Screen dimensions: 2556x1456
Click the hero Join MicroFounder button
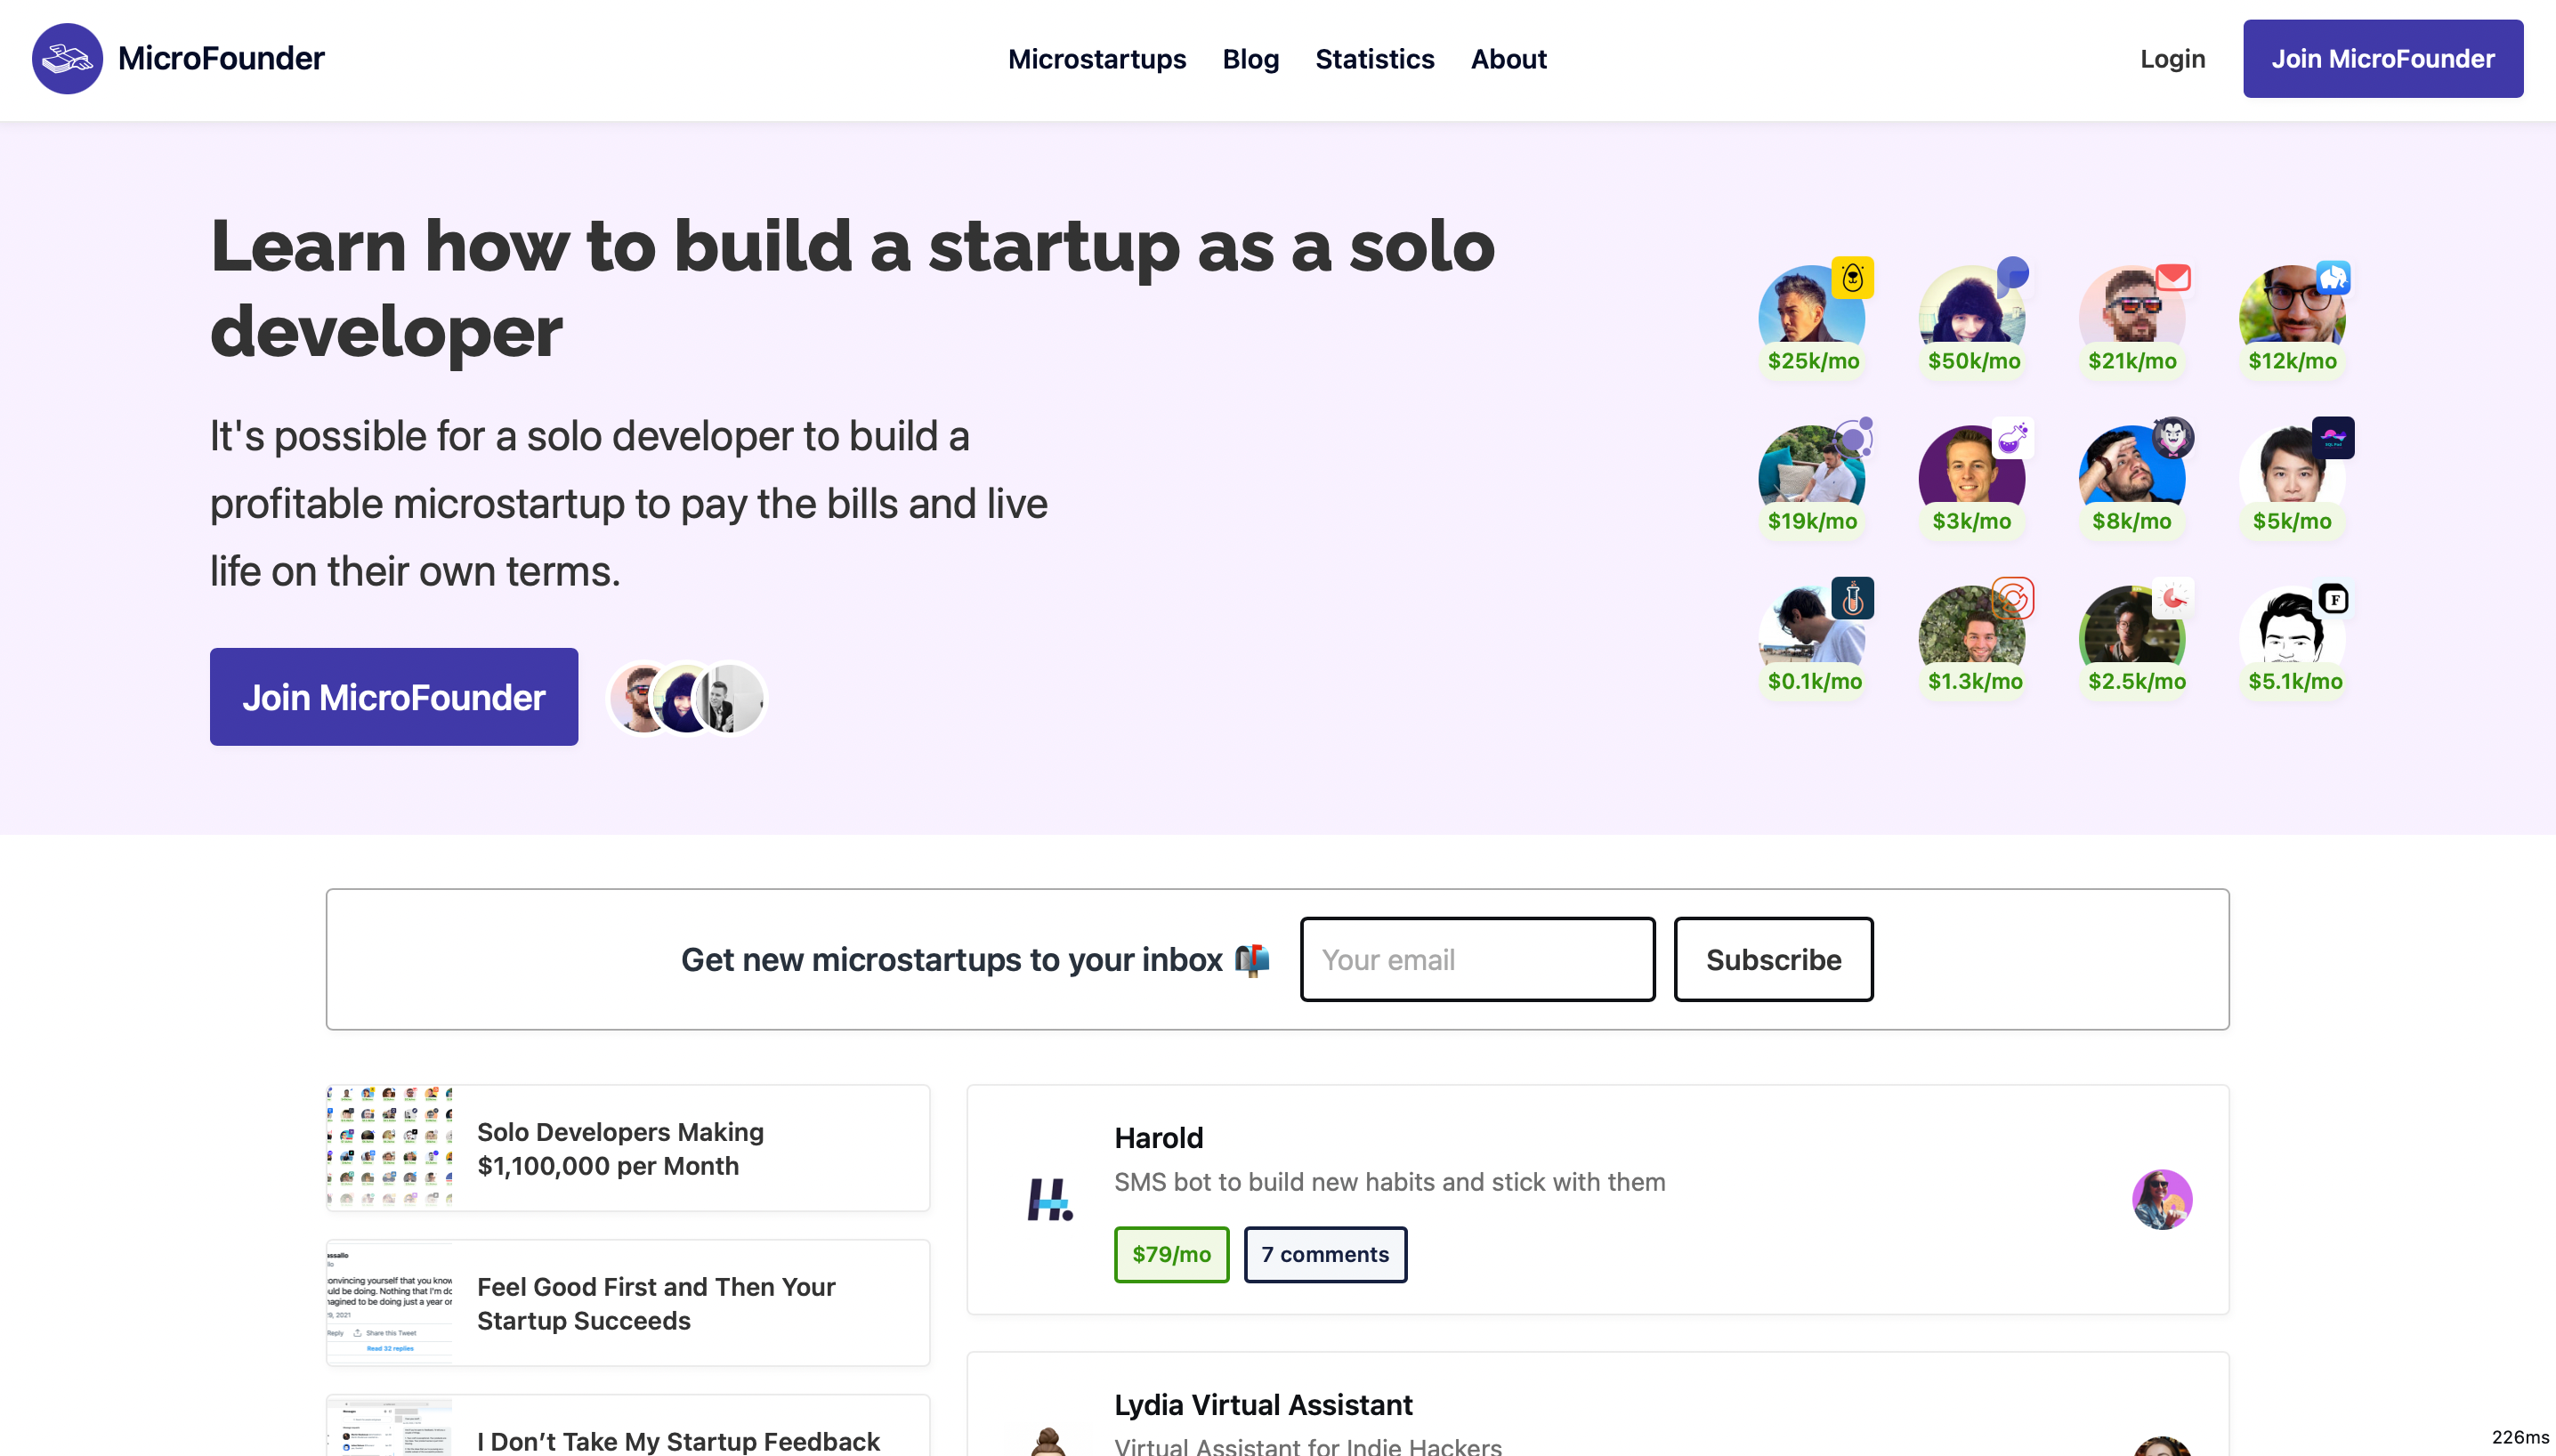pyautogui.click(x=394, y=697)
